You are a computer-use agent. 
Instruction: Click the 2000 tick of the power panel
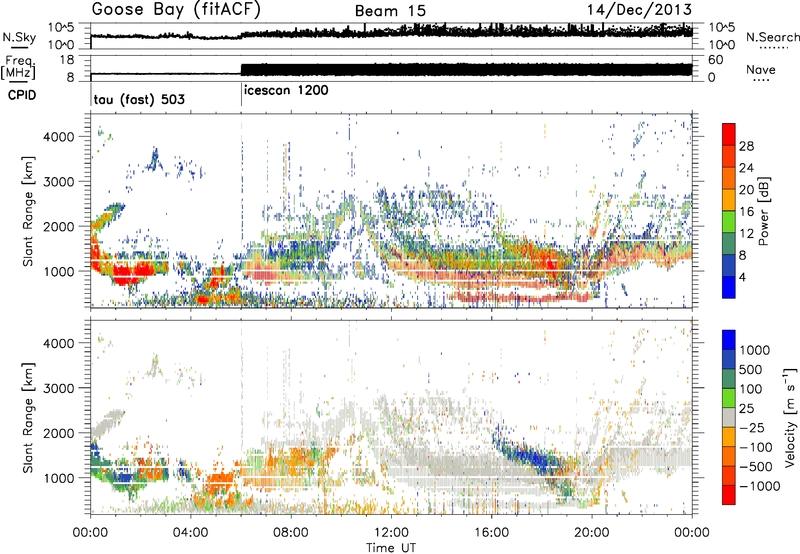59,226
